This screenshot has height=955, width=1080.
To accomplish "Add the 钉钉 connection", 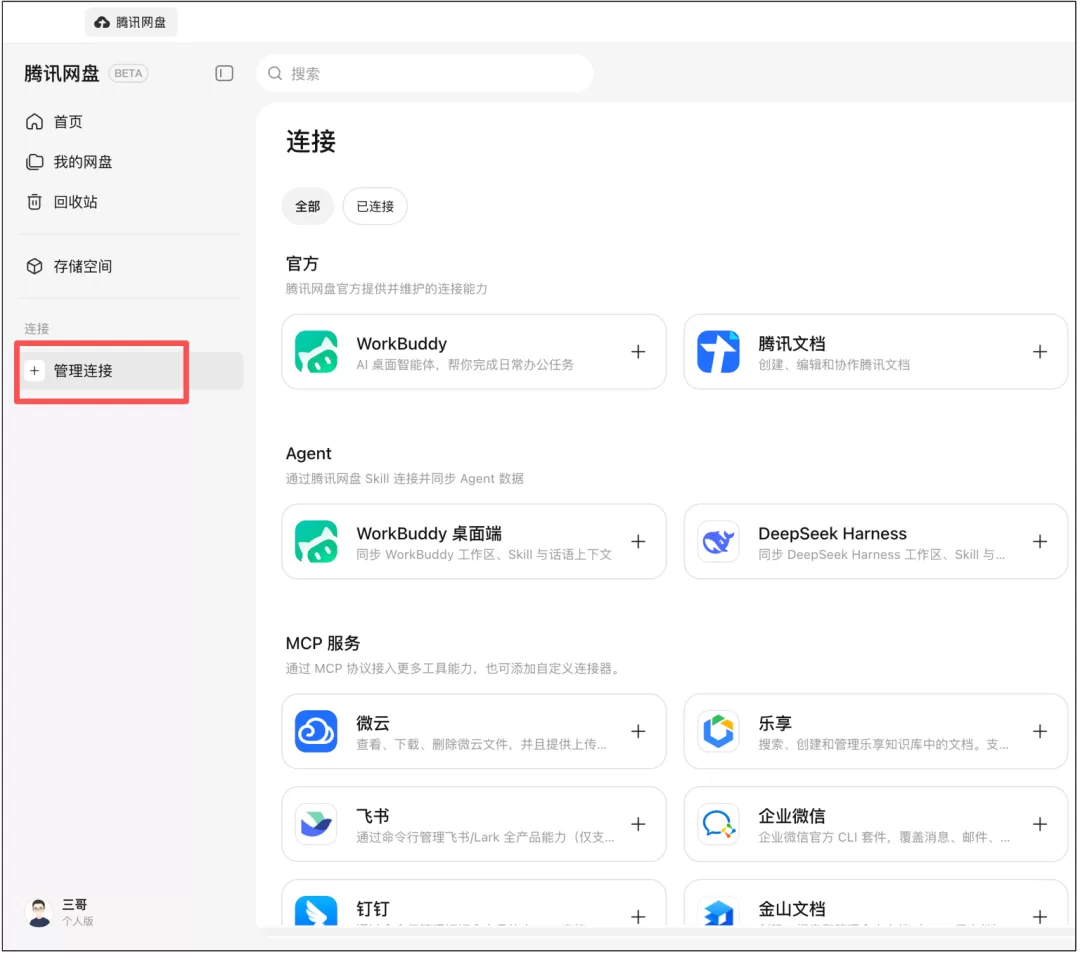I will coord(638,918).
